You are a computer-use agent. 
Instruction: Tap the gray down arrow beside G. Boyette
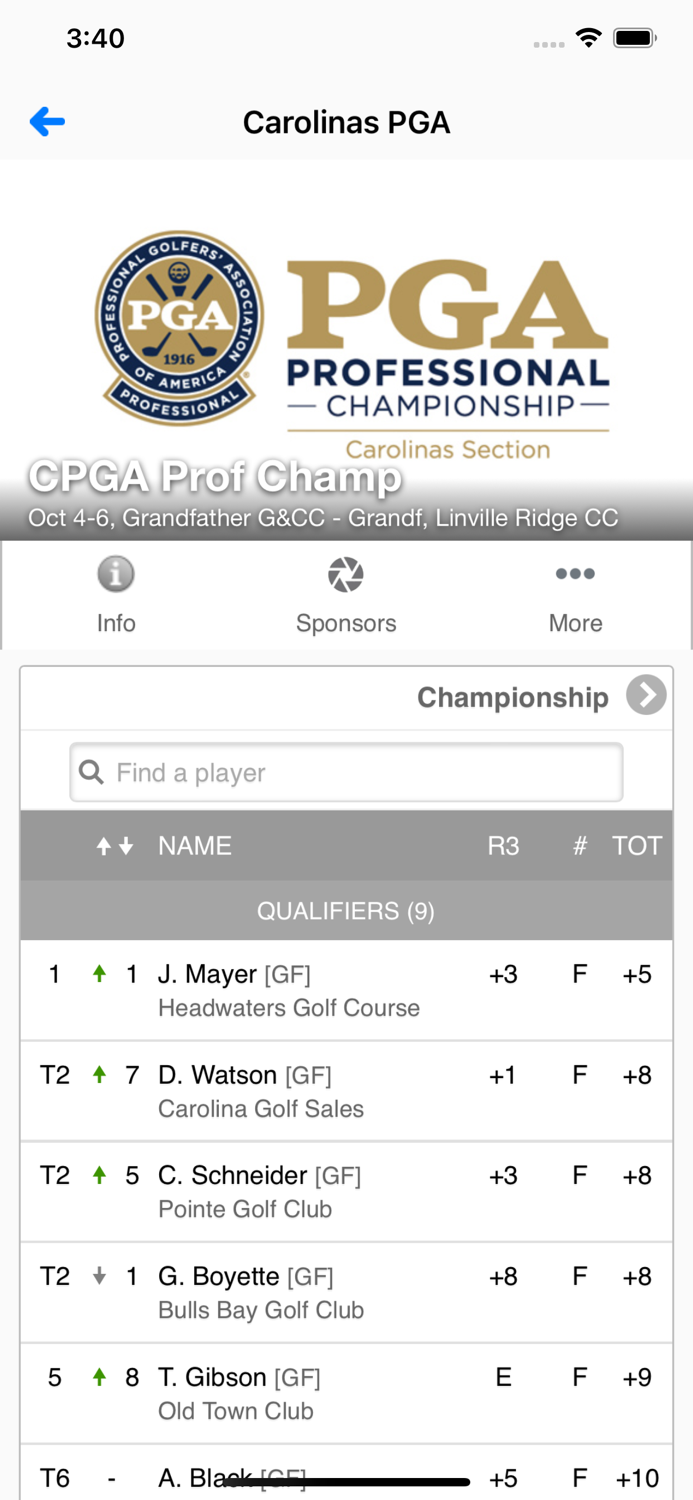tap(98, 1276)
